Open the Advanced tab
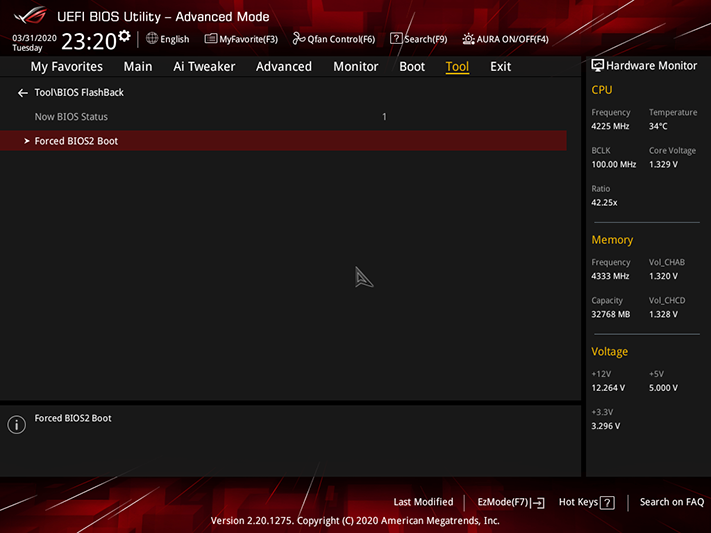Viewport: 711px width, 533px height. click(284, 67)
